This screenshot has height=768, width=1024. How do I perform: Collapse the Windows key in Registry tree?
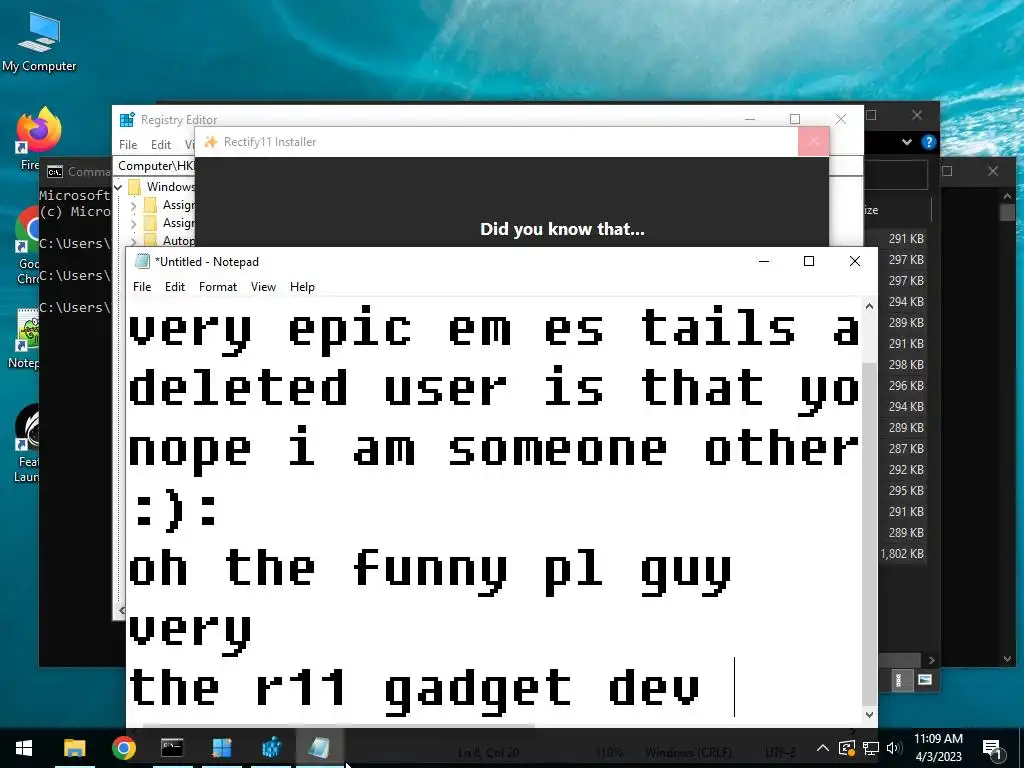[x=118, y=187]
